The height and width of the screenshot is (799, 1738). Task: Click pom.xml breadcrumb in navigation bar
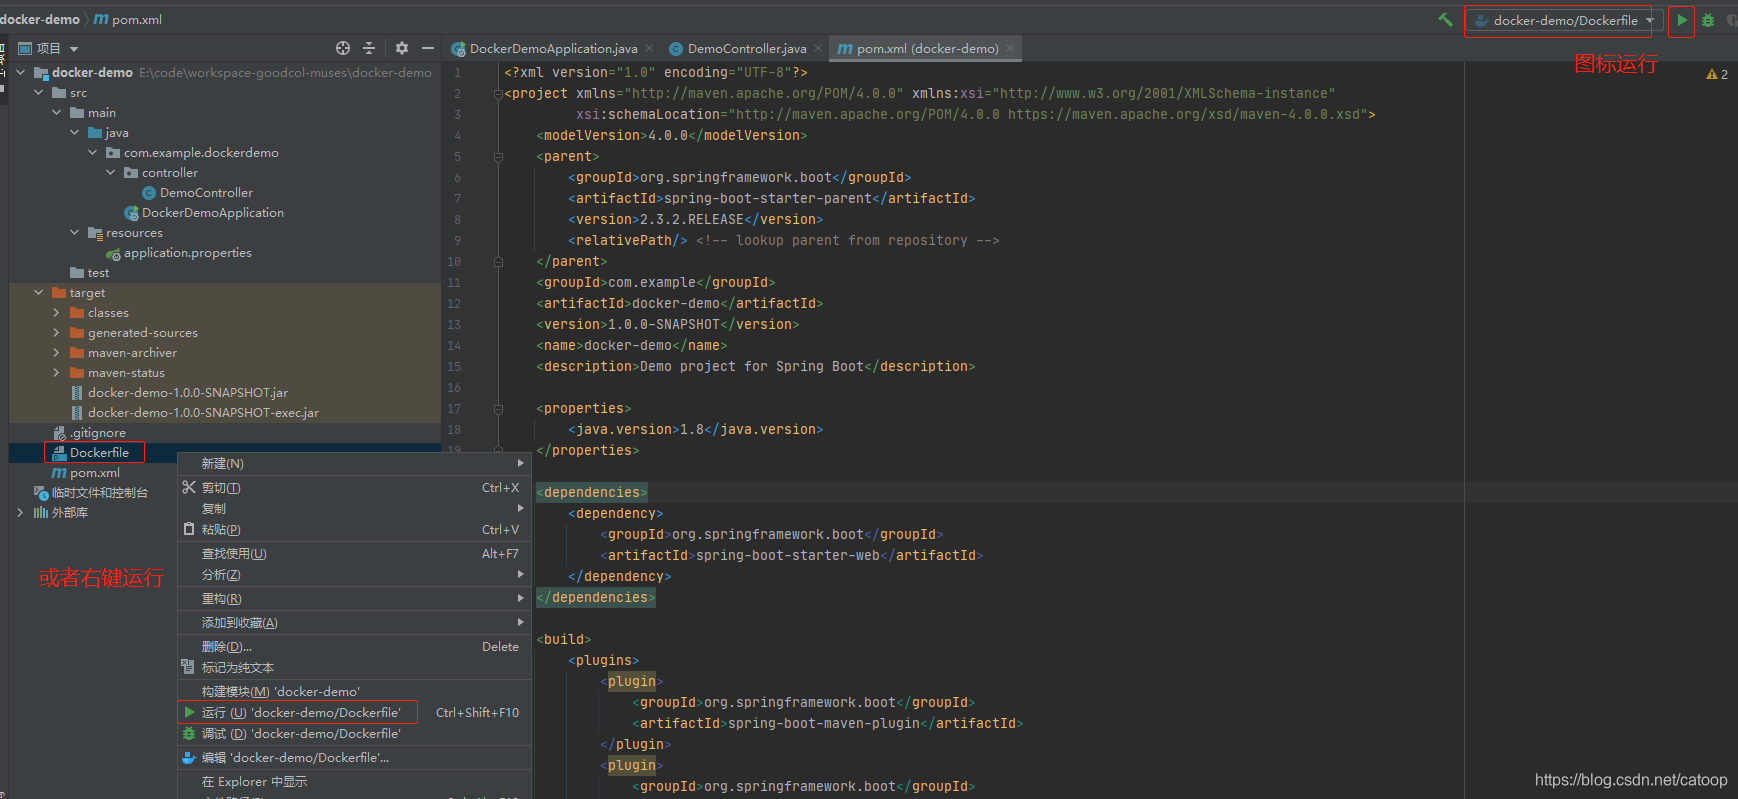[x=128, y=19]
